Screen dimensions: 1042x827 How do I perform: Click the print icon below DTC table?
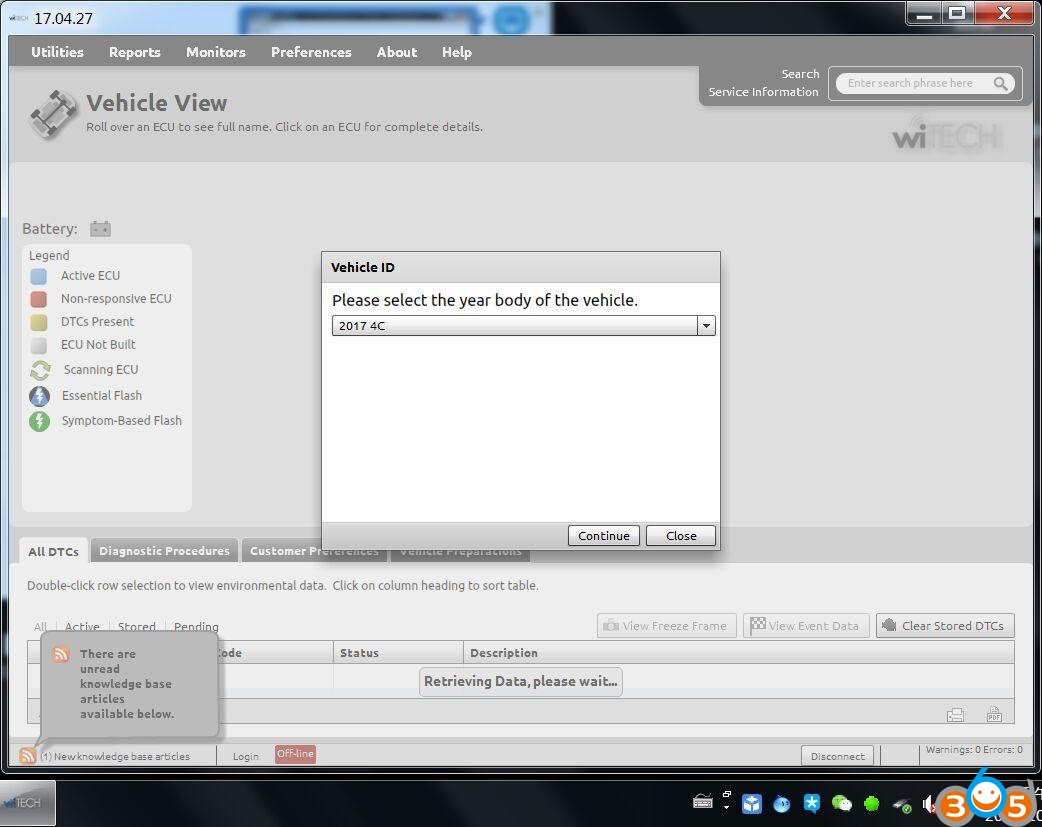click(x=955, y=714)
